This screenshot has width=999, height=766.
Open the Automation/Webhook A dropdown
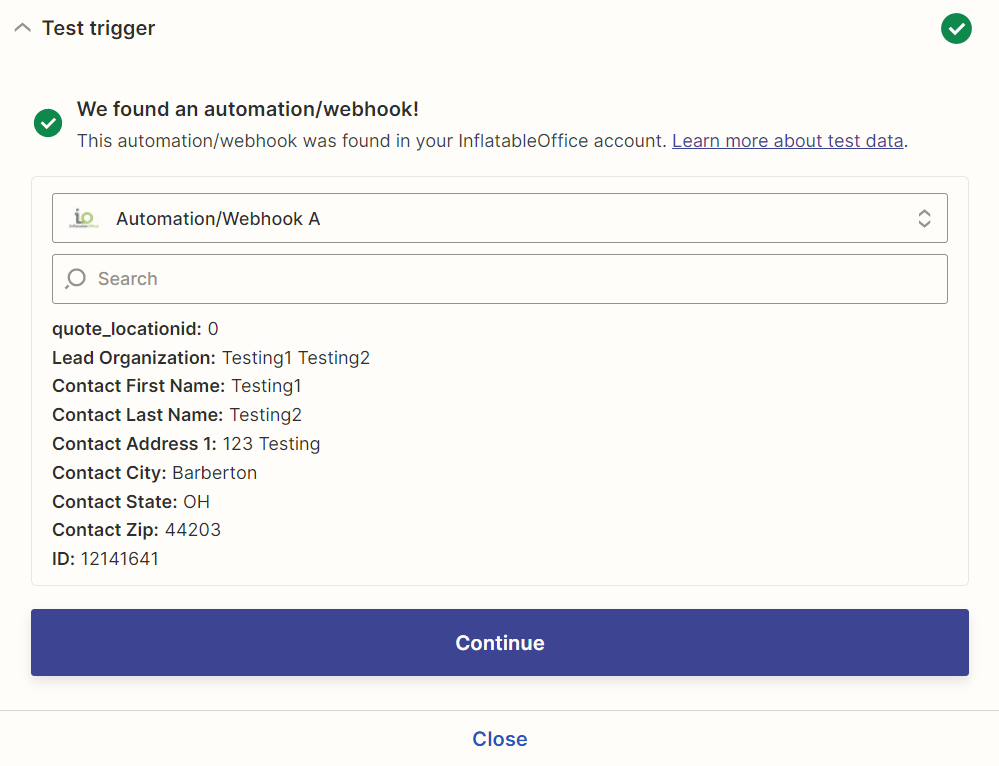click(500, 218)
